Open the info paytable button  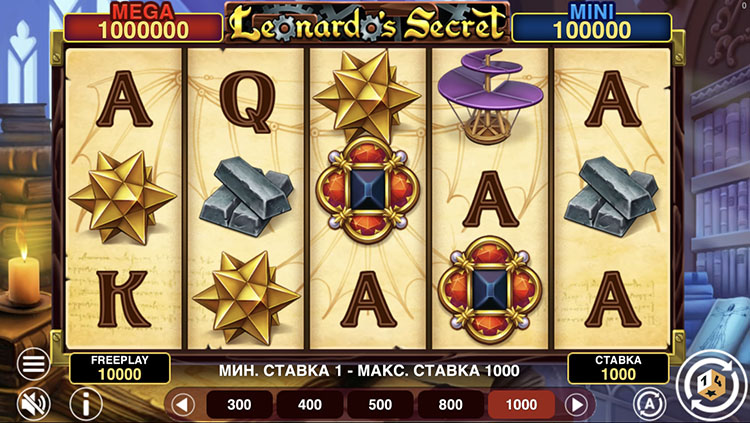click(86, 404)
